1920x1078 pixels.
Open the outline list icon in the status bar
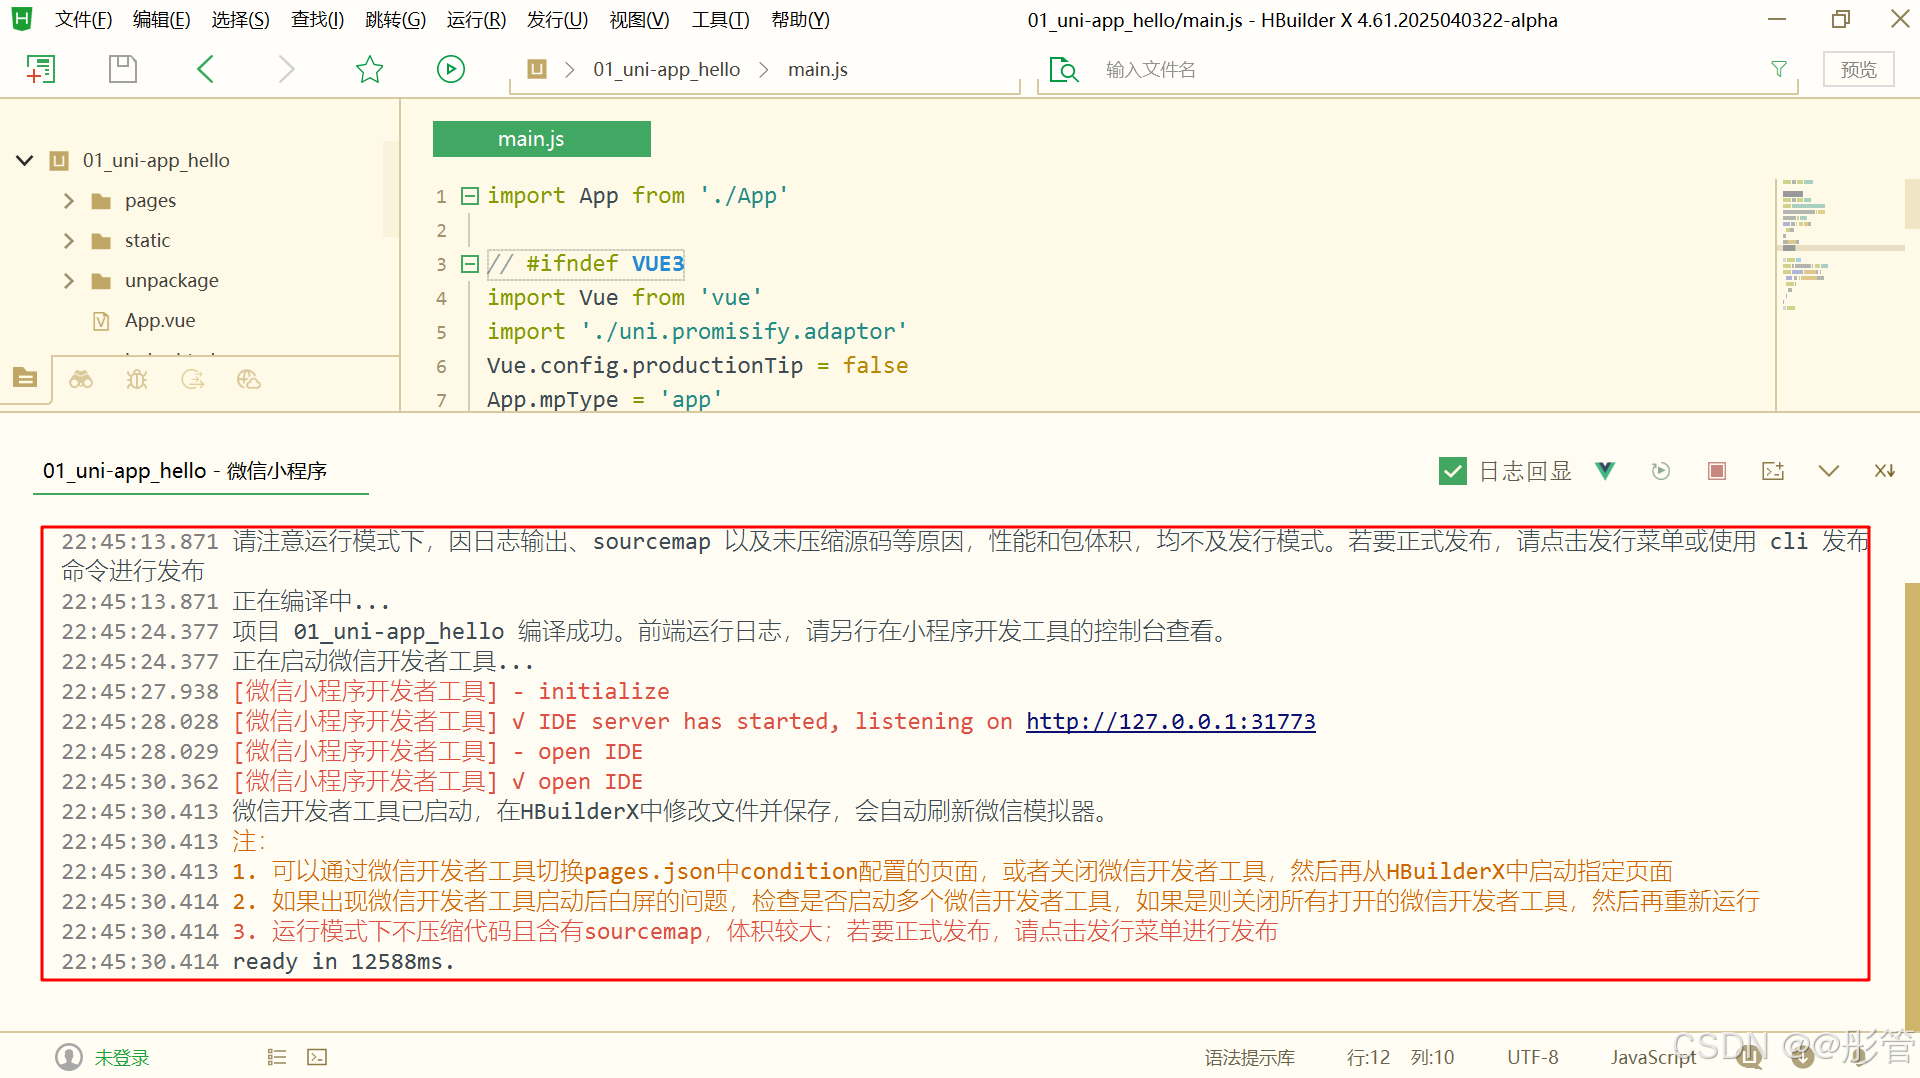click(277, 1057)
